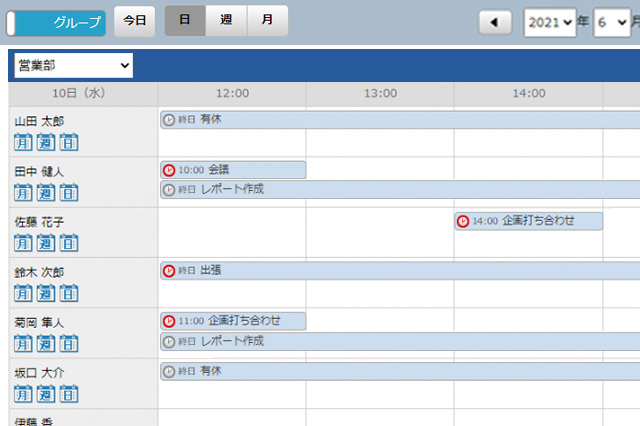Image resolution: width=640 pixels, height=426 pixels.
Task: Open 坂口 大介's daily calendar icon
Action: (69, 393)
